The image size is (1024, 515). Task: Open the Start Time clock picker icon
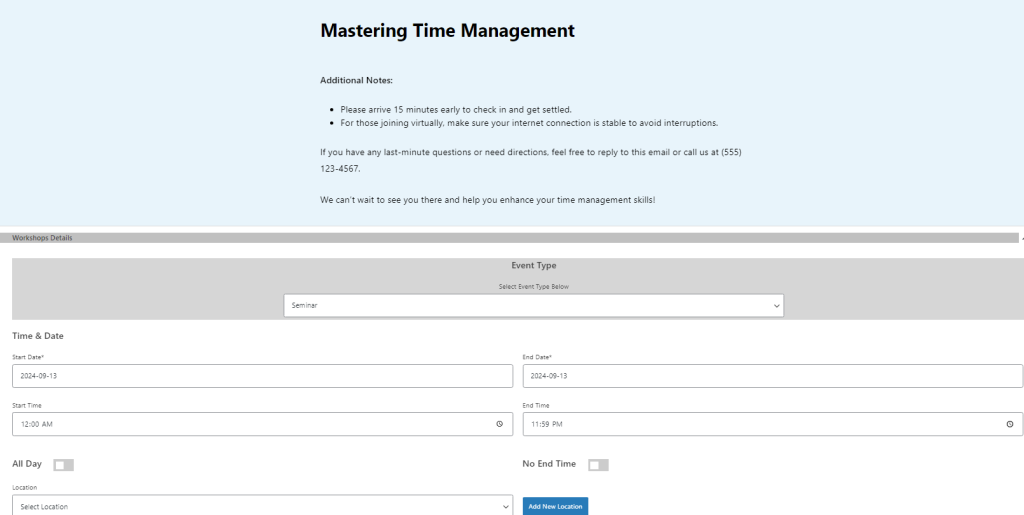tap(500, 424)
